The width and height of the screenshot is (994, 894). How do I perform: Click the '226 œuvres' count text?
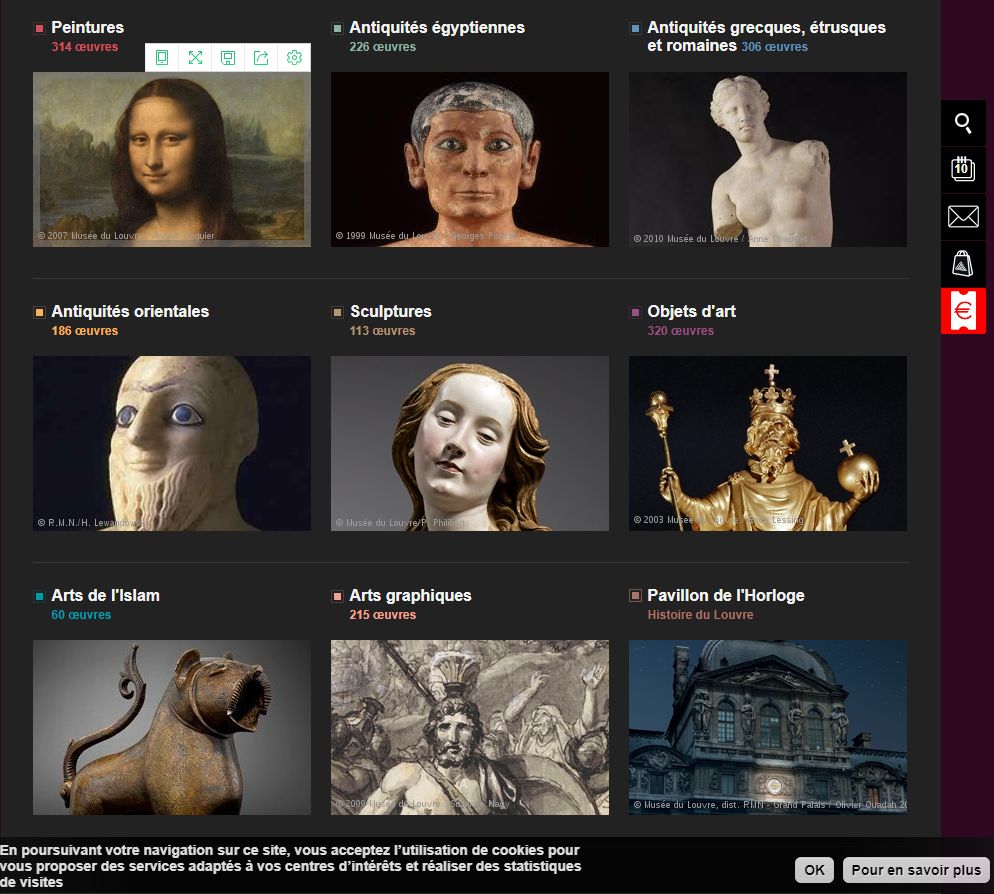click(x=383, y=46)
